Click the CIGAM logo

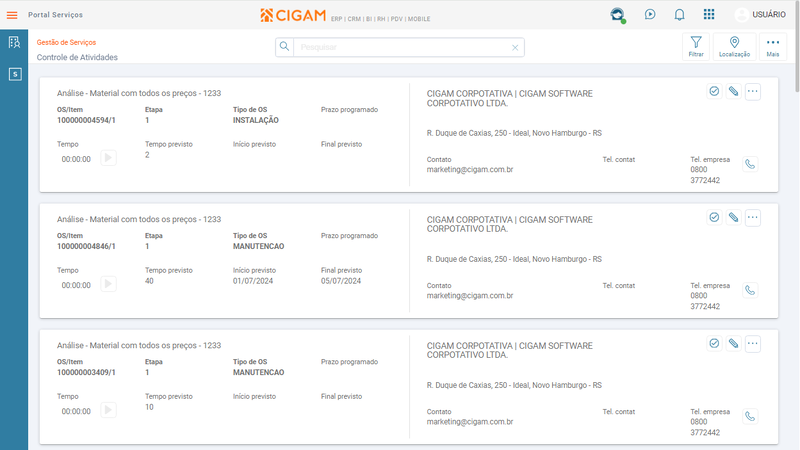point(293,15)
